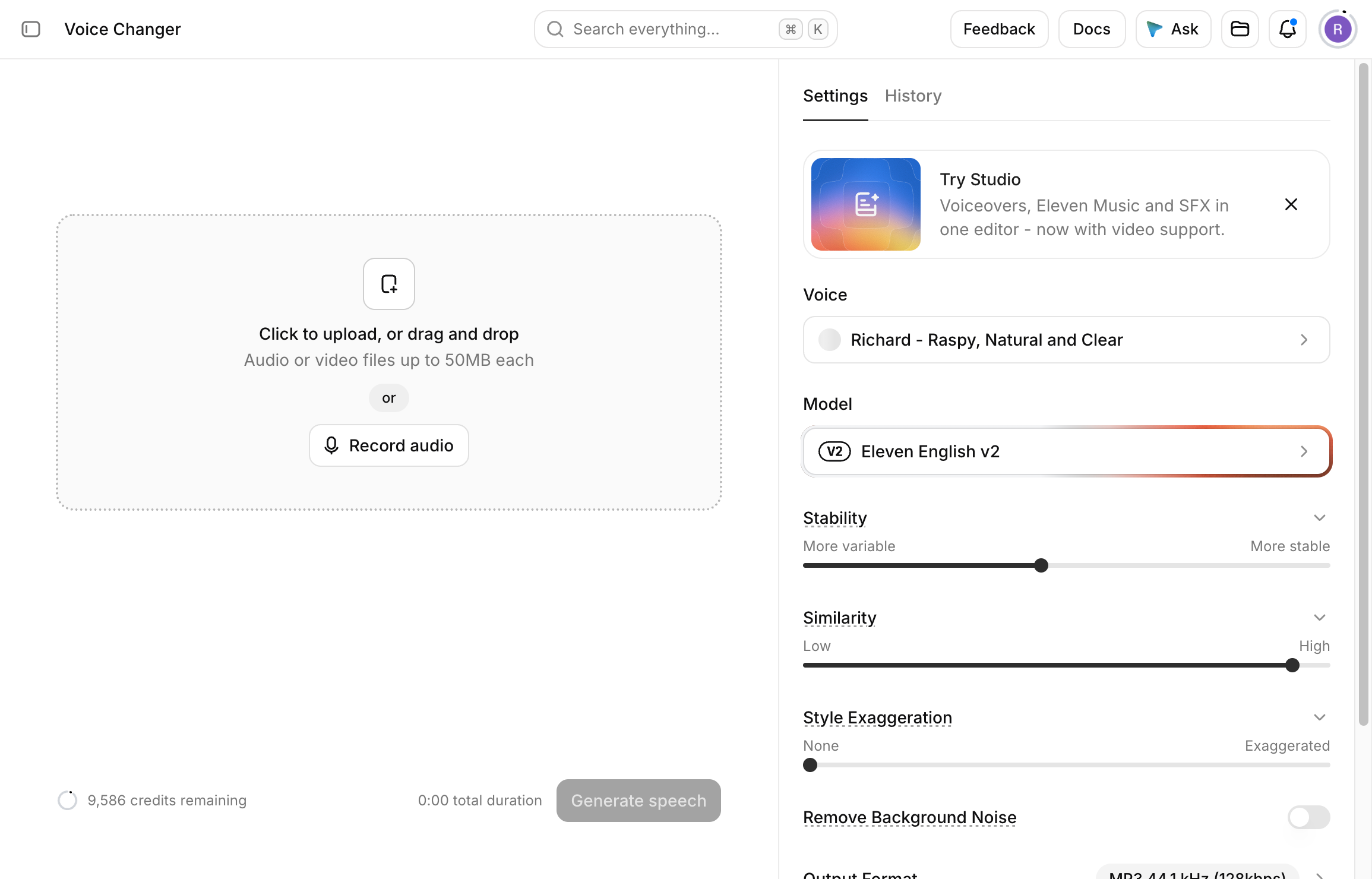The height and width of the screenshot is (879, 1372).
Task: Click the Feedback button
Action: pyautogui.click(x=999, y=29)
